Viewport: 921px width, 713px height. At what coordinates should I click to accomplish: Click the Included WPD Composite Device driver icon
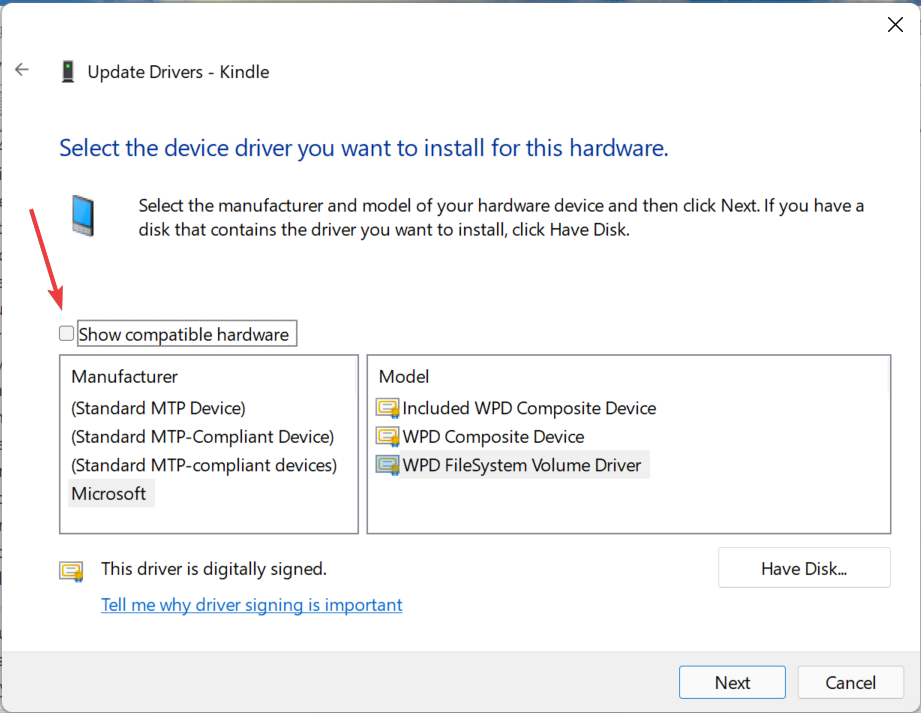[x=387, y=408]
